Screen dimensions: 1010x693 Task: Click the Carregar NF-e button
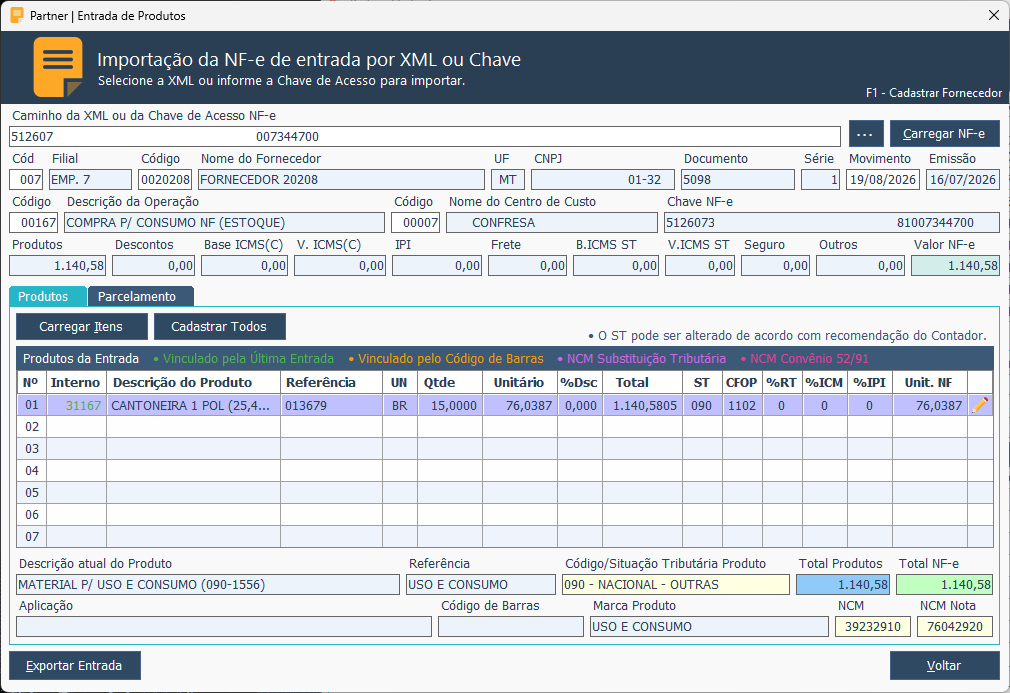point(944,134)
